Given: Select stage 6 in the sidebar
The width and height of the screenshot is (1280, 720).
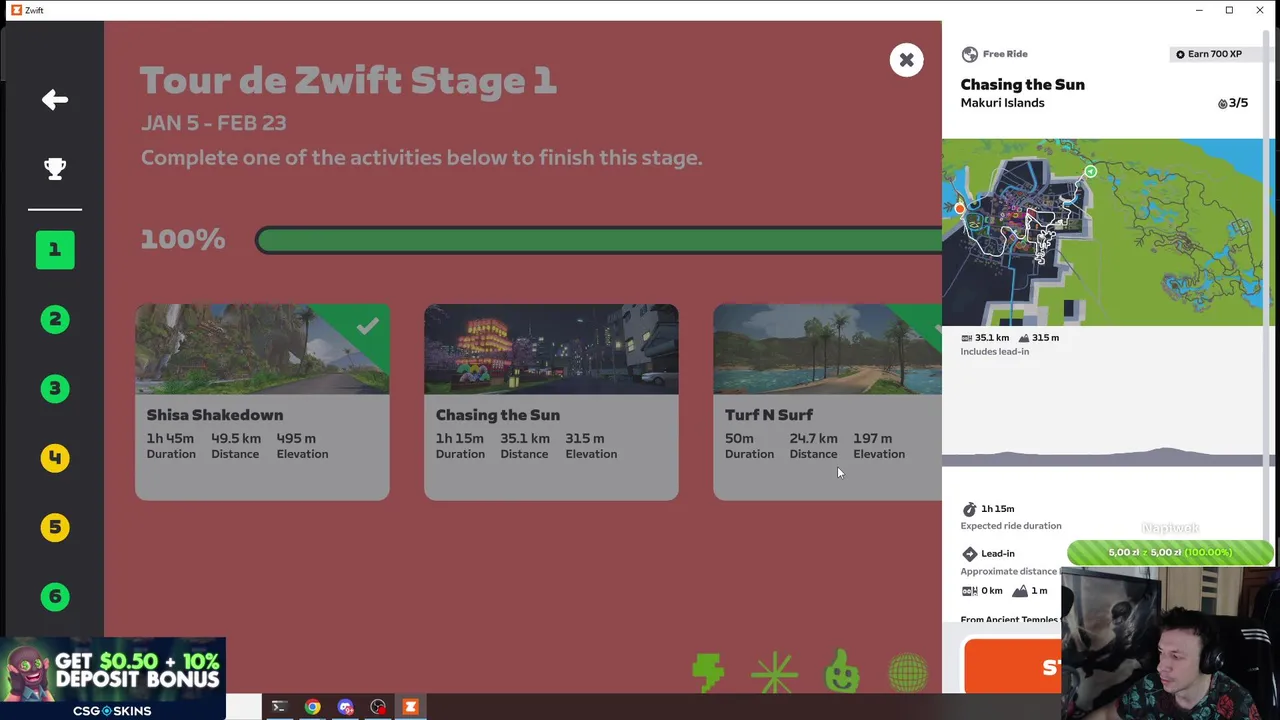Looking at the screenshot, I should (55, 596).
